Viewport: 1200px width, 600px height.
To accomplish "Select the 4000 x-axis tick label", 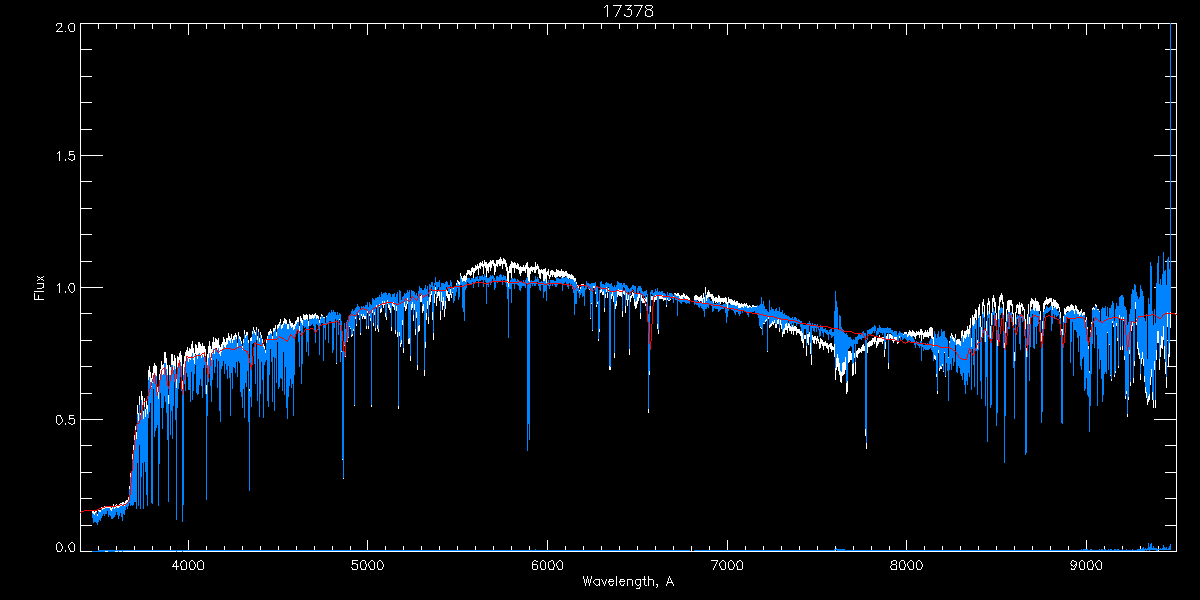I will (188, 565).
